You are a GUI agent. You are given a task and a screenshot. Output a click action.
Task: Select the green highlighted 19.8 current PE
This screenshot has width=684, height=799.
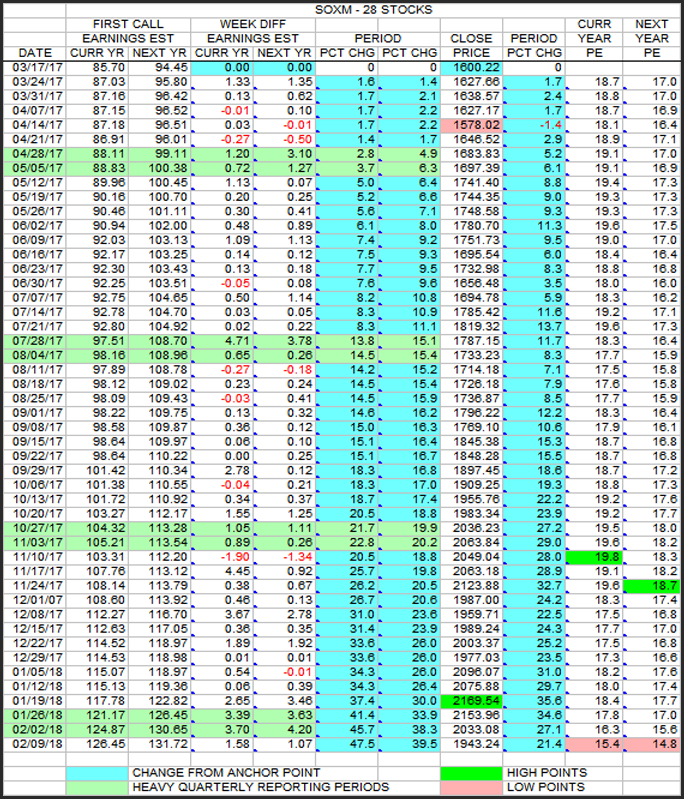pyautogui.click(x=595, y=556)
